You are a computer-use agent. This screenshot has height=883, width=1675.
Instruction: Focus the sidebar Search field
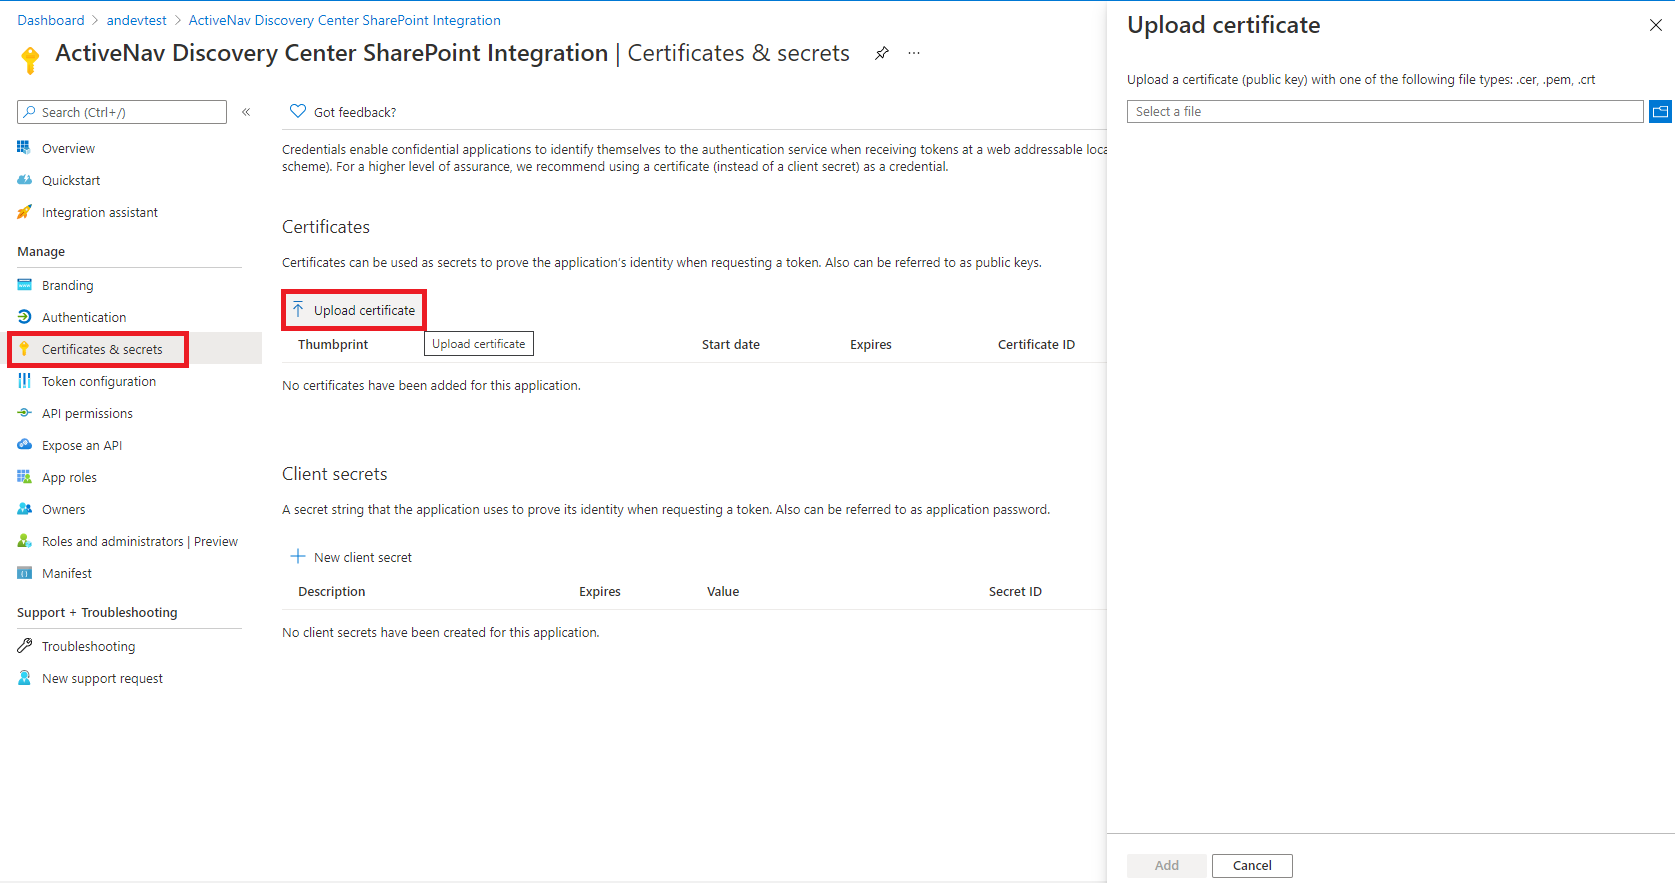pyautogui.click(x=122, y=112)
